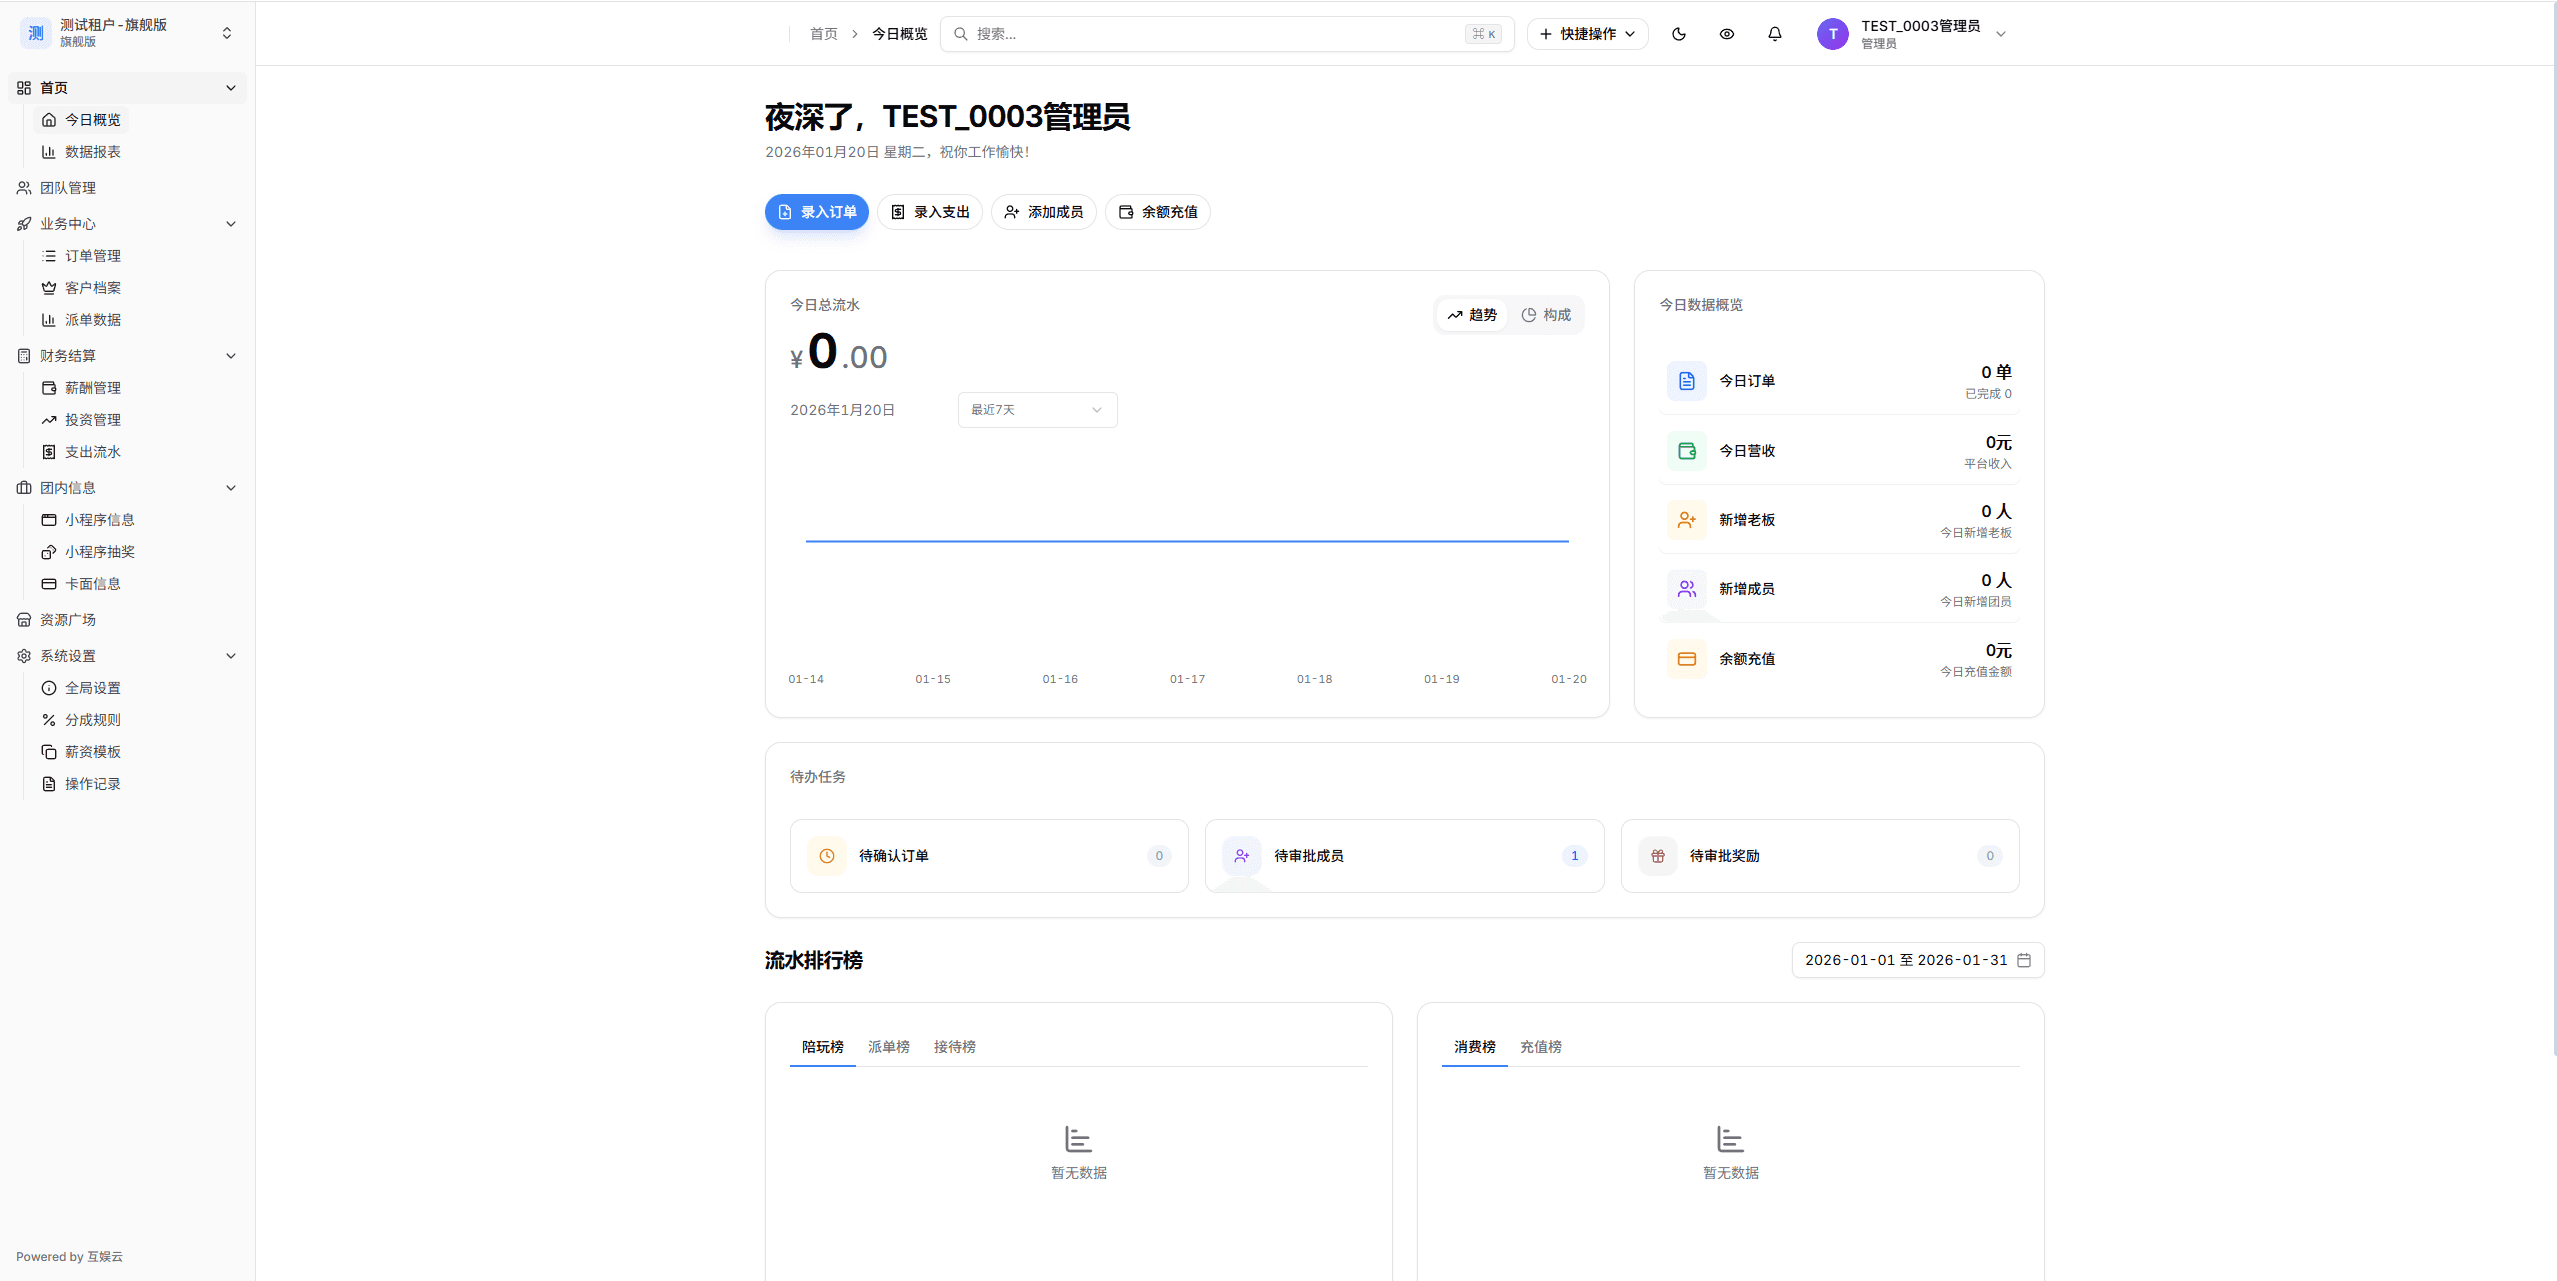
Task: Open the search bar magnifier icon
Action: point(960,33)
